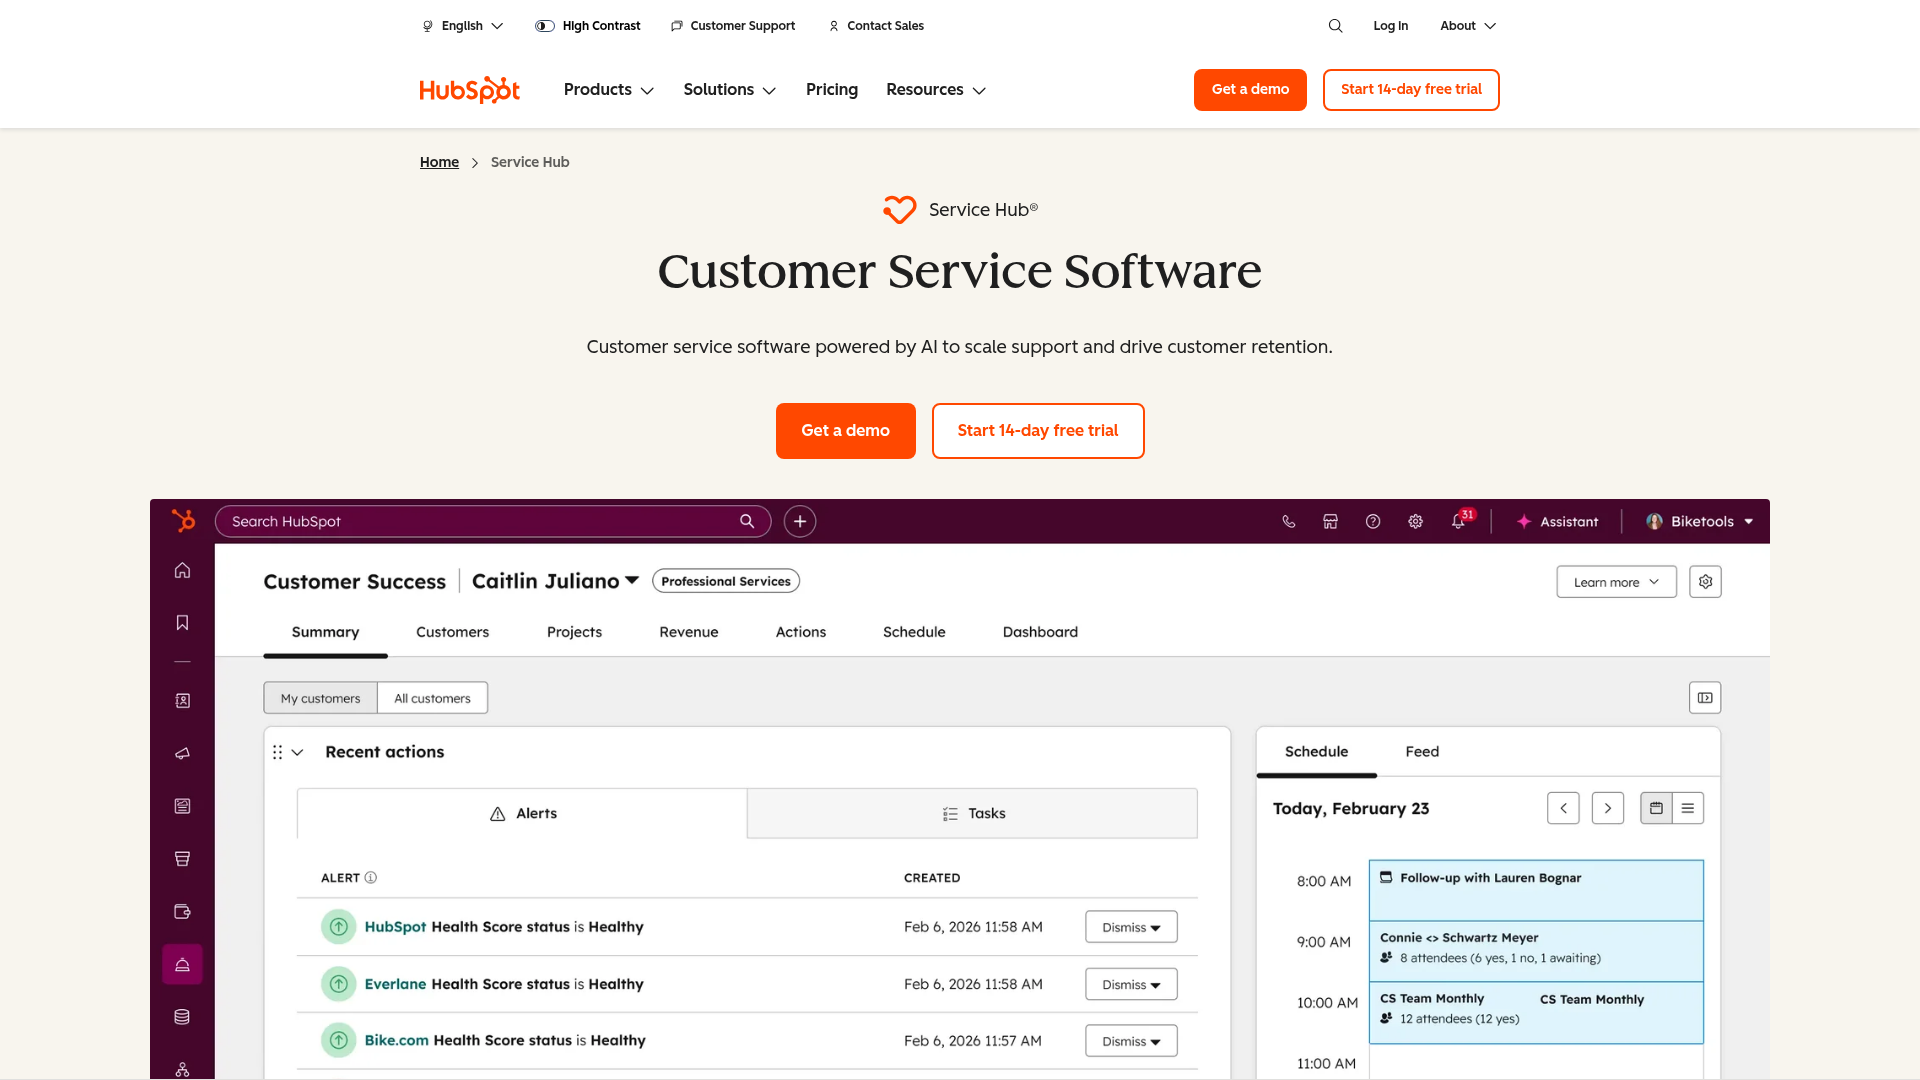
Task: Switch to the Tasks tab
Action: (972, 813)
